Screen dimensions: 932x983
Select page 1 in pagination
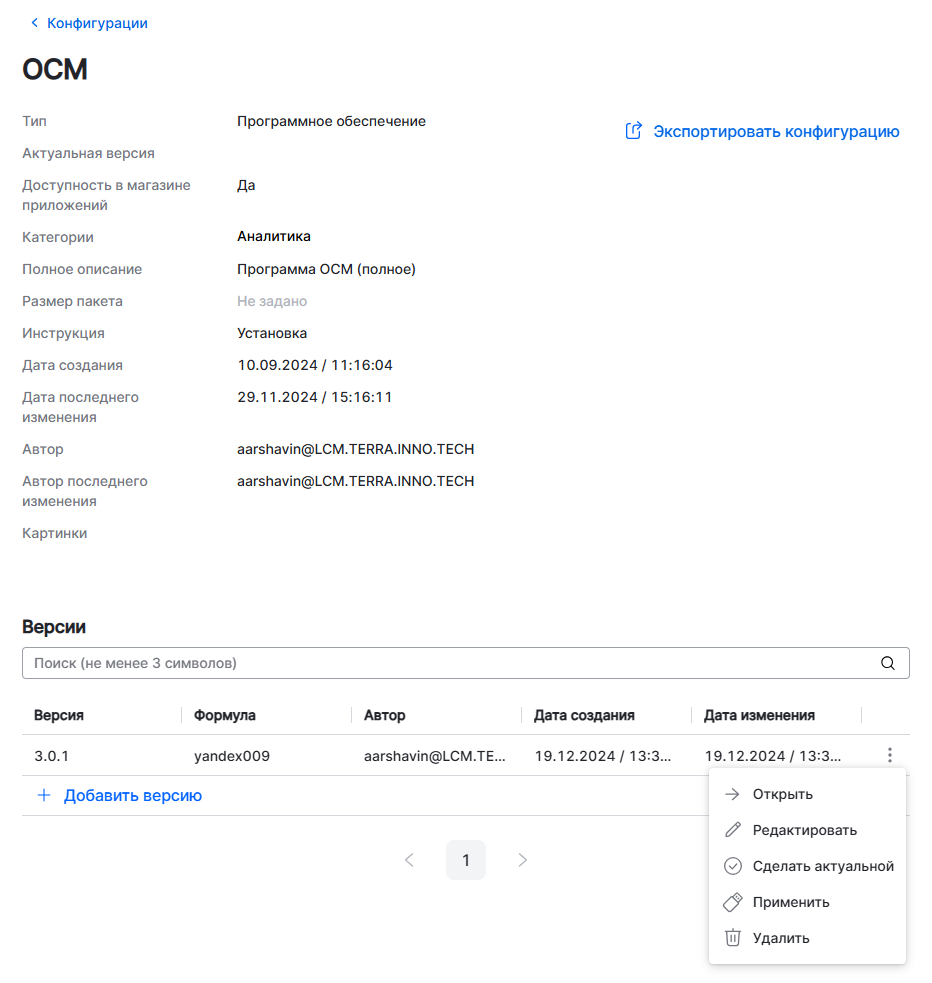pyautogui.click(x=465, y=860)
